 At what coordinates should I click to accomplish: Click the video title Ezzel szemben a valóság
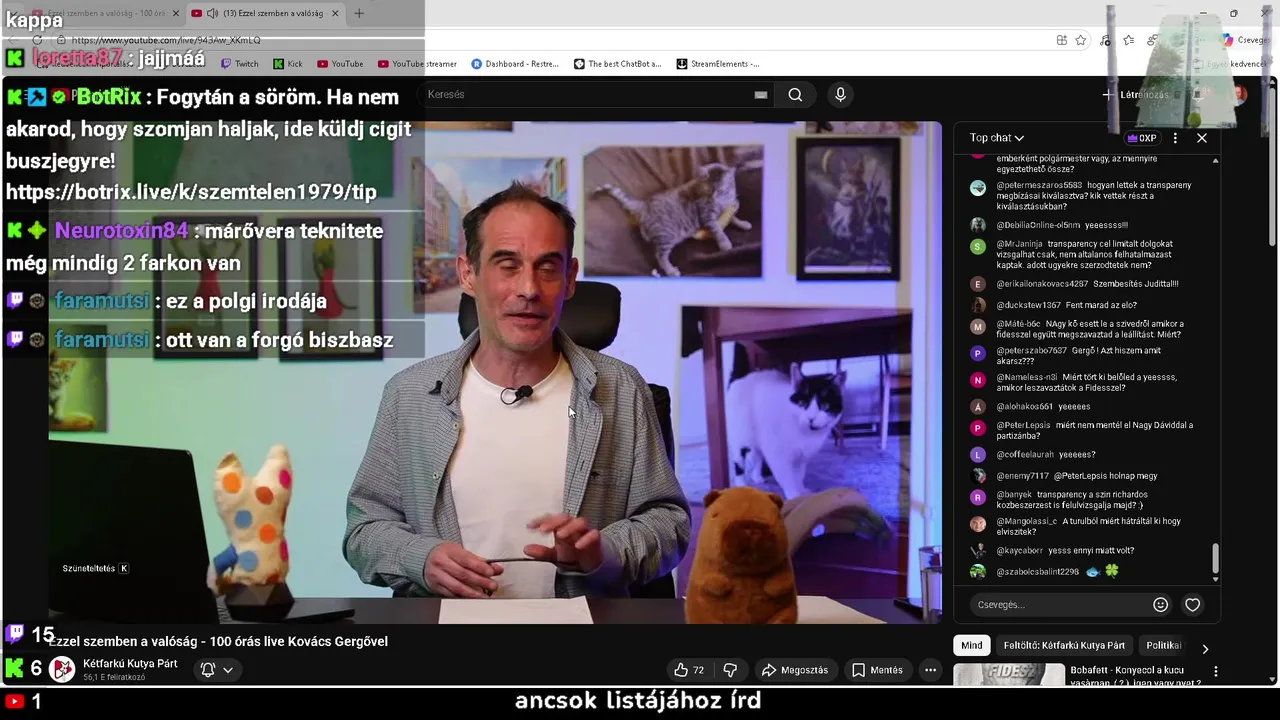coord(218,642)
